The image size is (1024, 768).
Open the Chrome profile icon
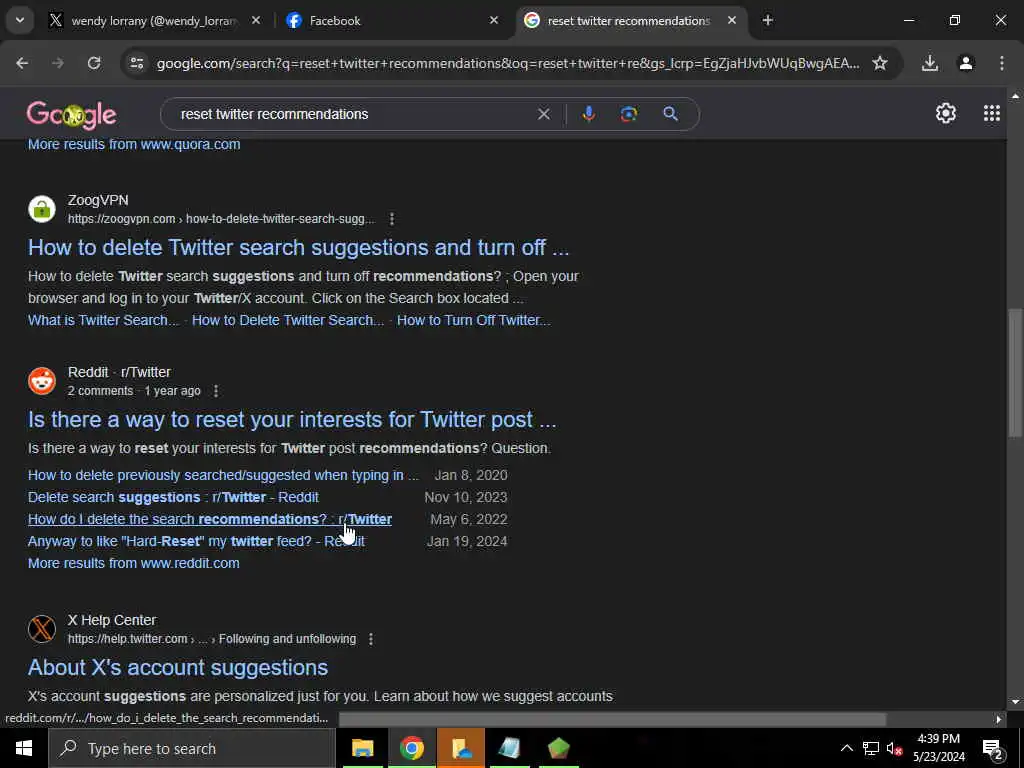965,63
